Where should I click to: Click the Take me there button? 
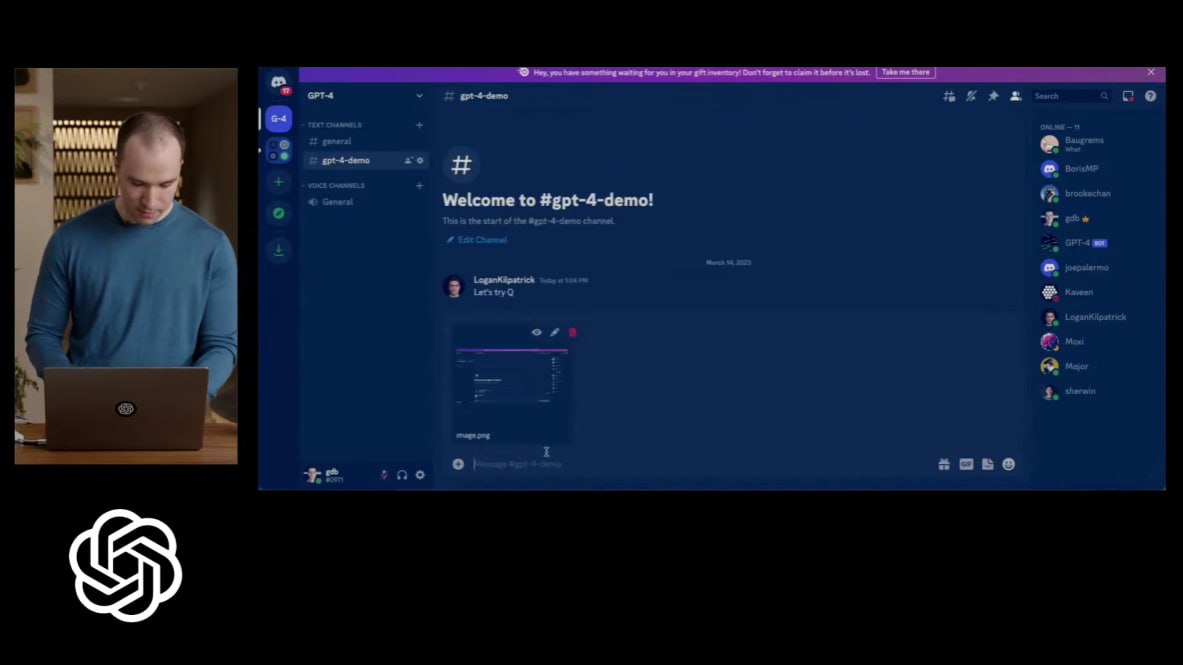coord(905,72)
